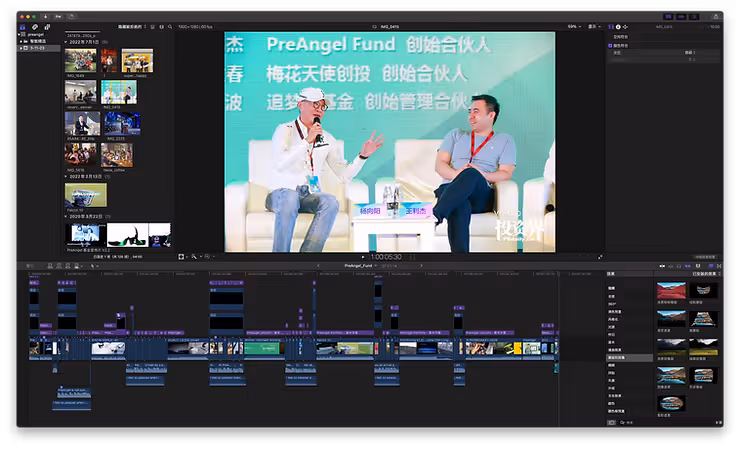Open the viewer display options dropdown

(594, 26)
